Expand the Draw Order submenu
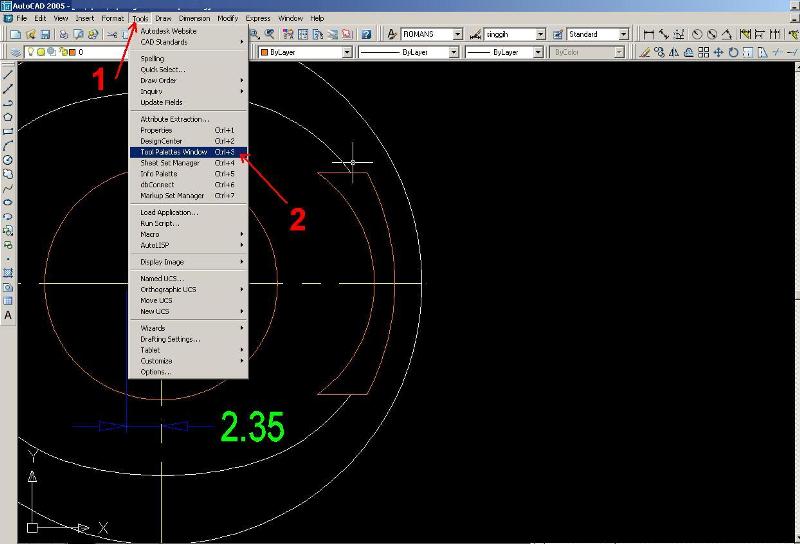800x544 pixels. coord(188,80)
